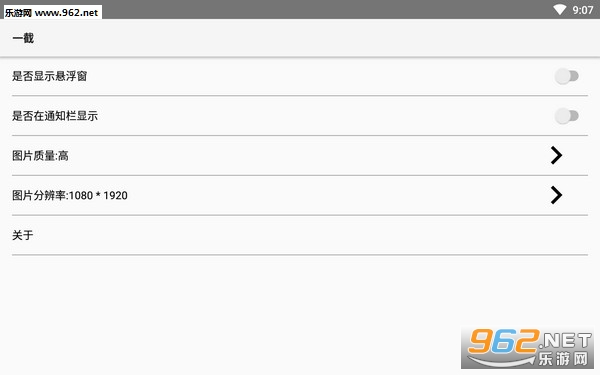Tap the 1080 * 1920 resolution value

coord(98,196)
